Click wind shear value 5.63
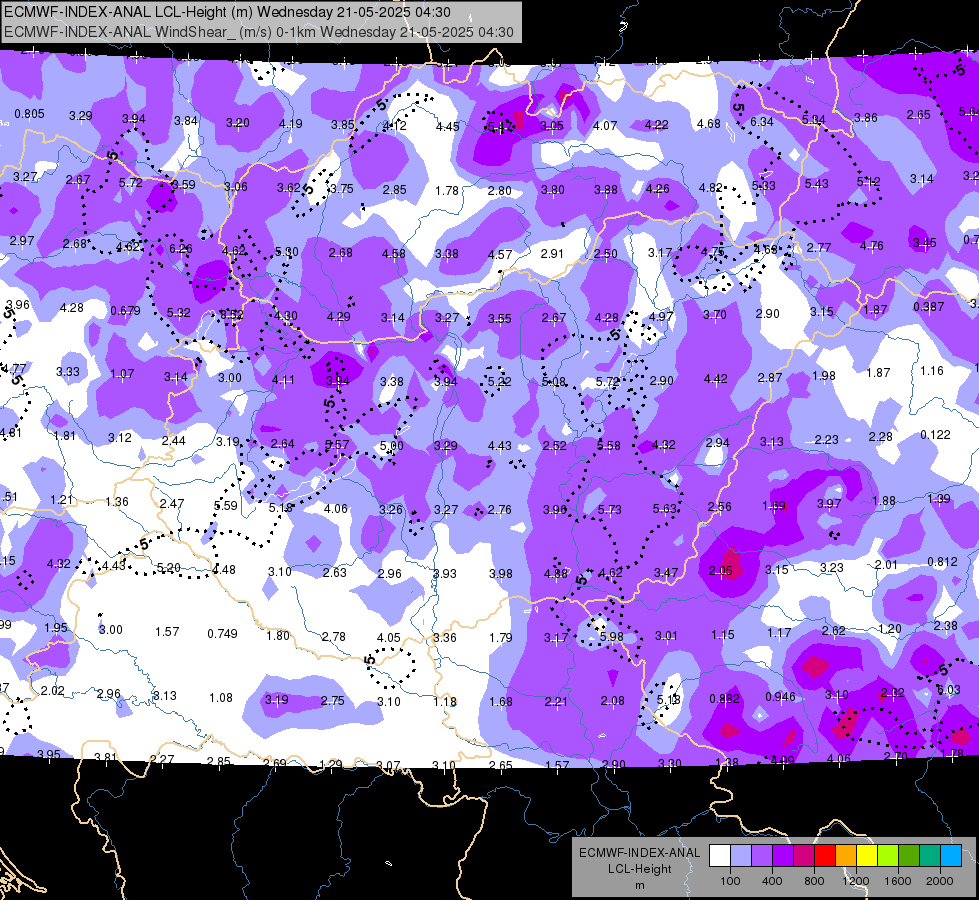 click(x=665, y=508)
